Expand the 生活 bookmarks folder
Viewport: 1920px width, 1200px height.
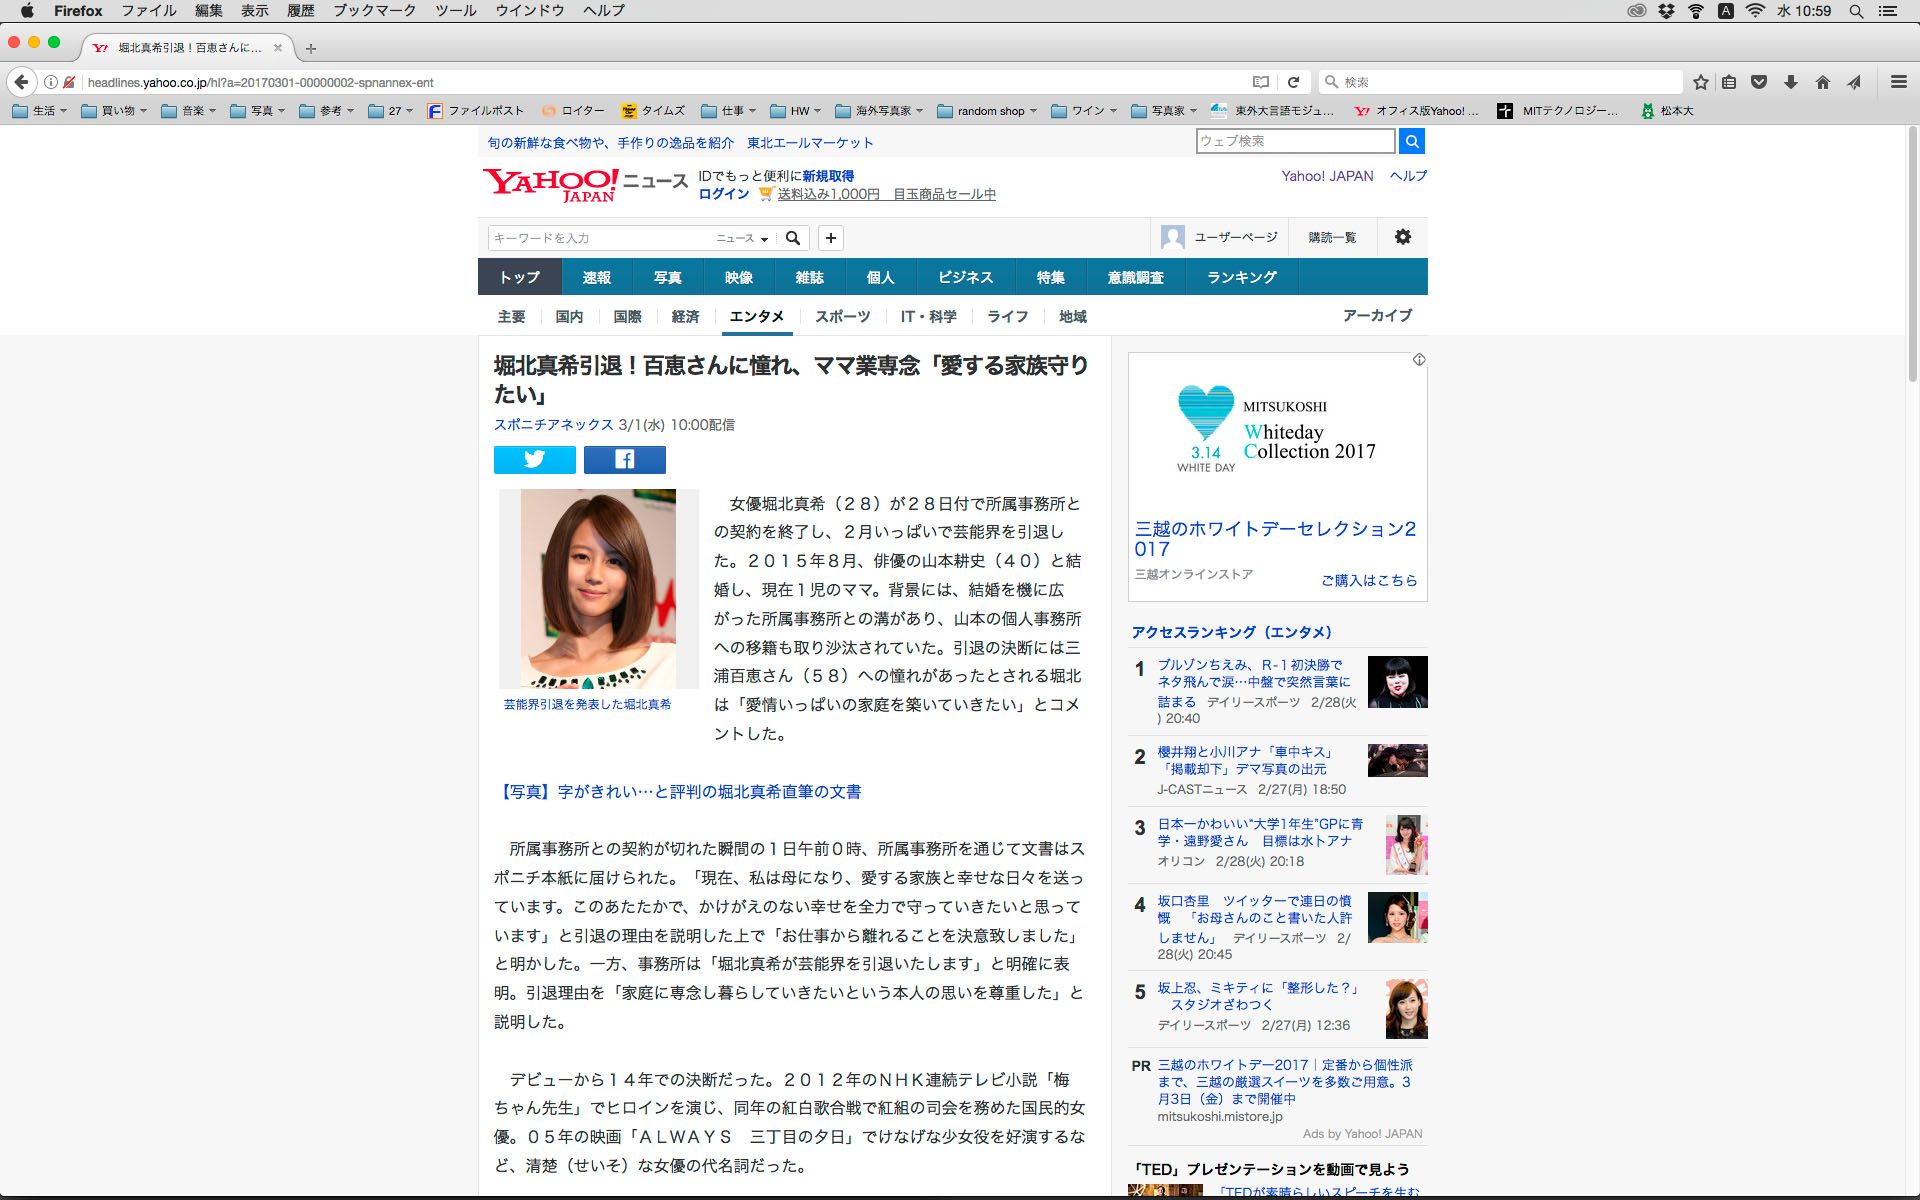(x=40, y=111)
